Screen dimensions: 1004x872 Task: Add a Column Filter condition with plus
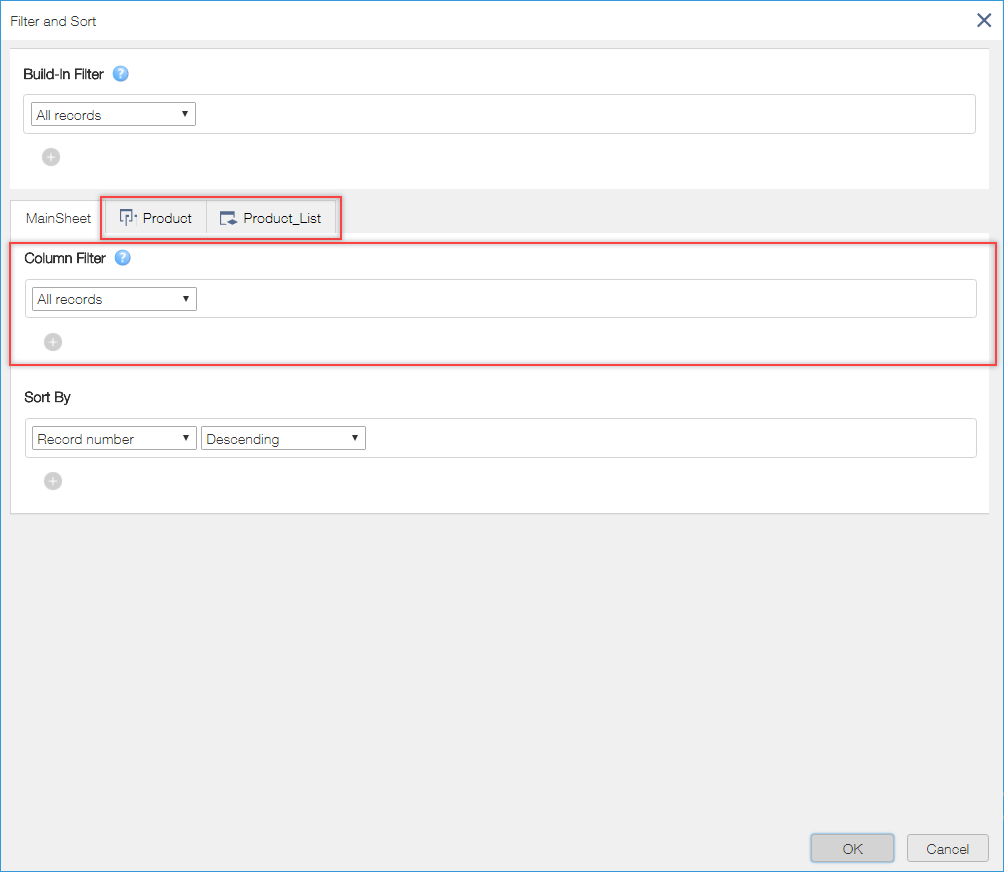tap(53, 342)
